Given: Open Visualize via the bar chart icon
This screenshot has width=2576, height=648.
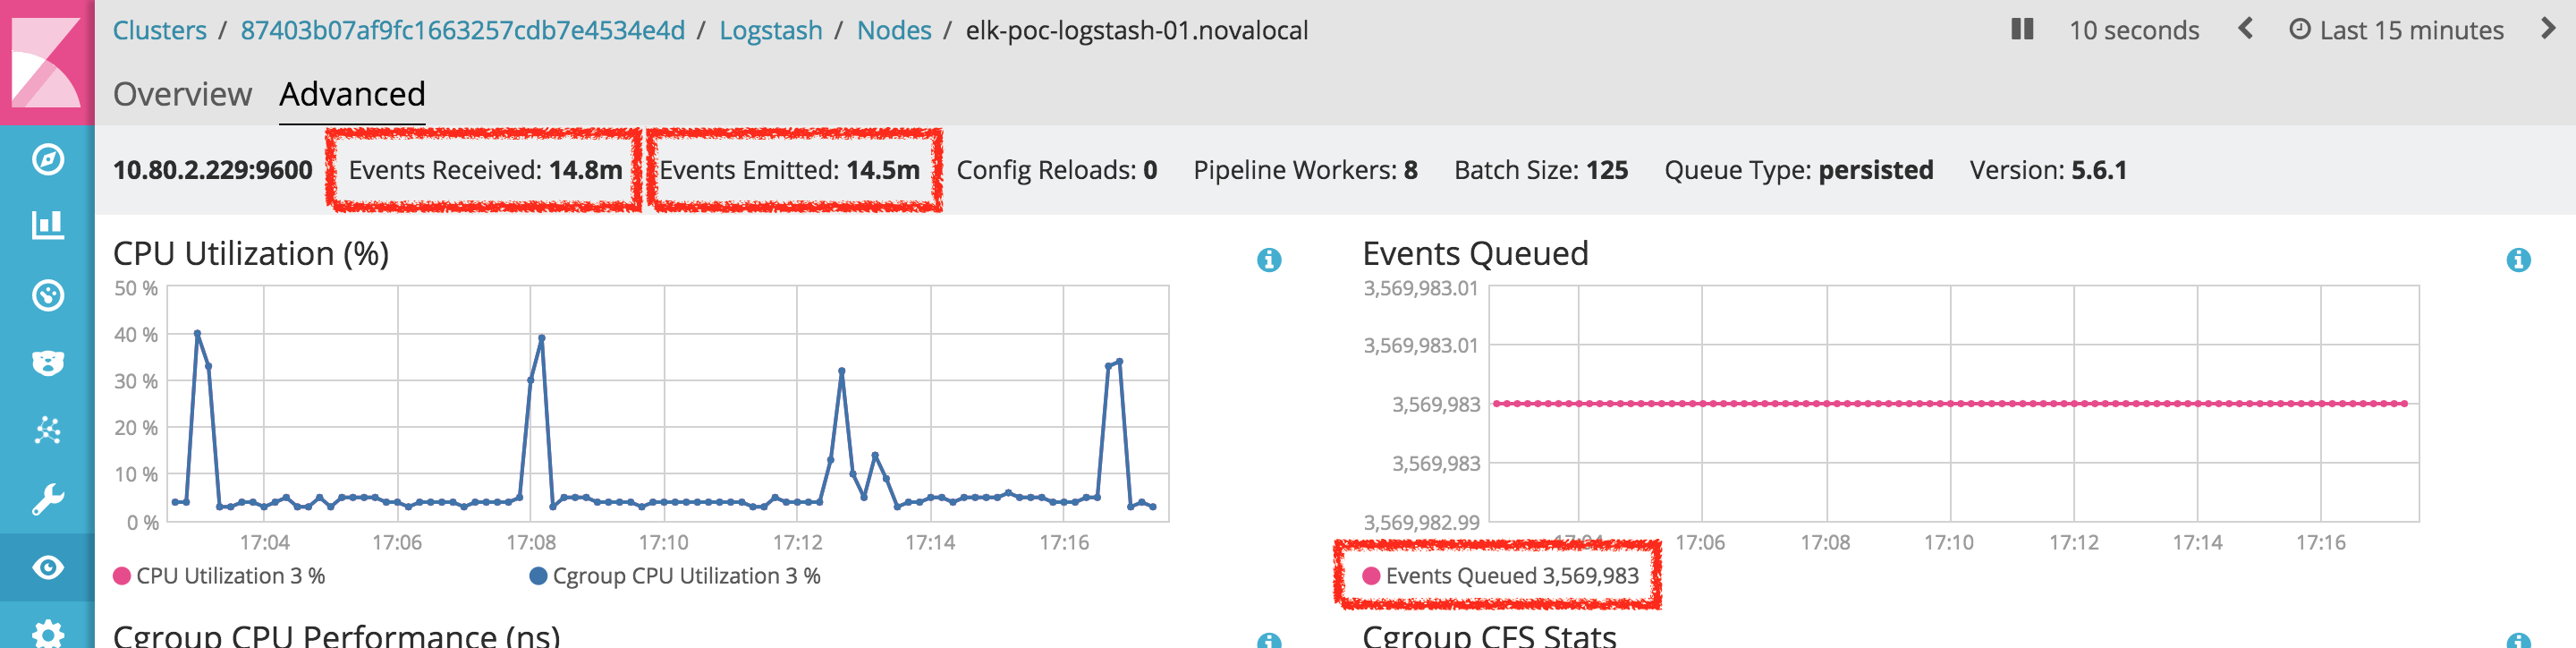Looking at the screenshot, I should pyautogui.click(x=47, y=226).
